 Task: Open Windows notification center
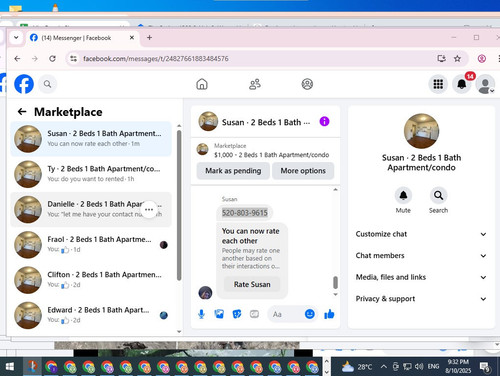(x=484, y=367)
